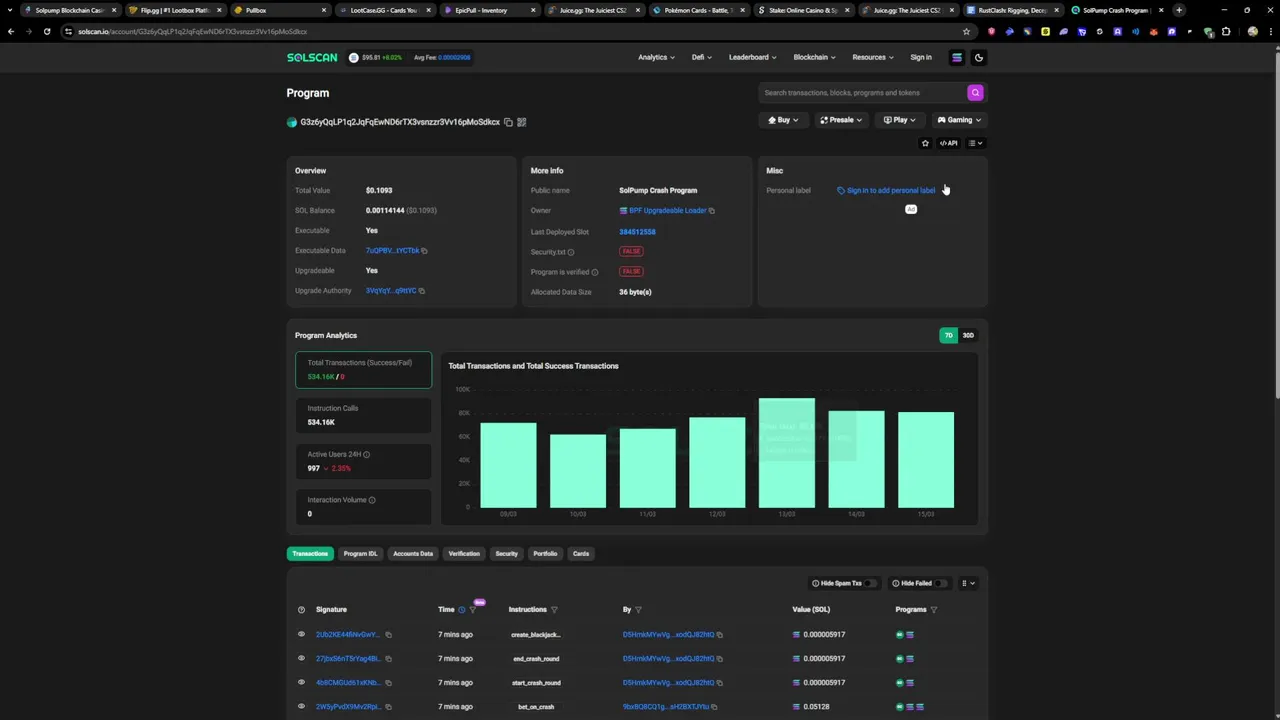Expand the Resources menu
Screen dimensions: 1280x720
click(872, 57)
